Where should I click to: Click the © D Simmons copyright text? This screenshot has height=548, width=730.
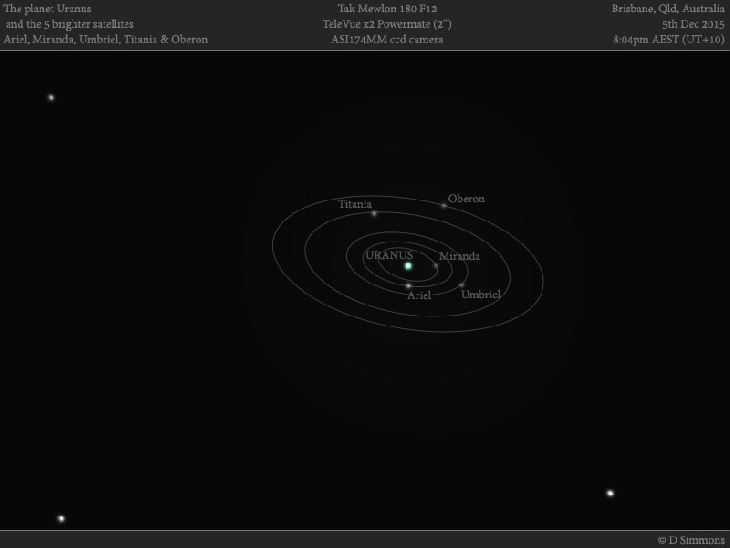691,540
